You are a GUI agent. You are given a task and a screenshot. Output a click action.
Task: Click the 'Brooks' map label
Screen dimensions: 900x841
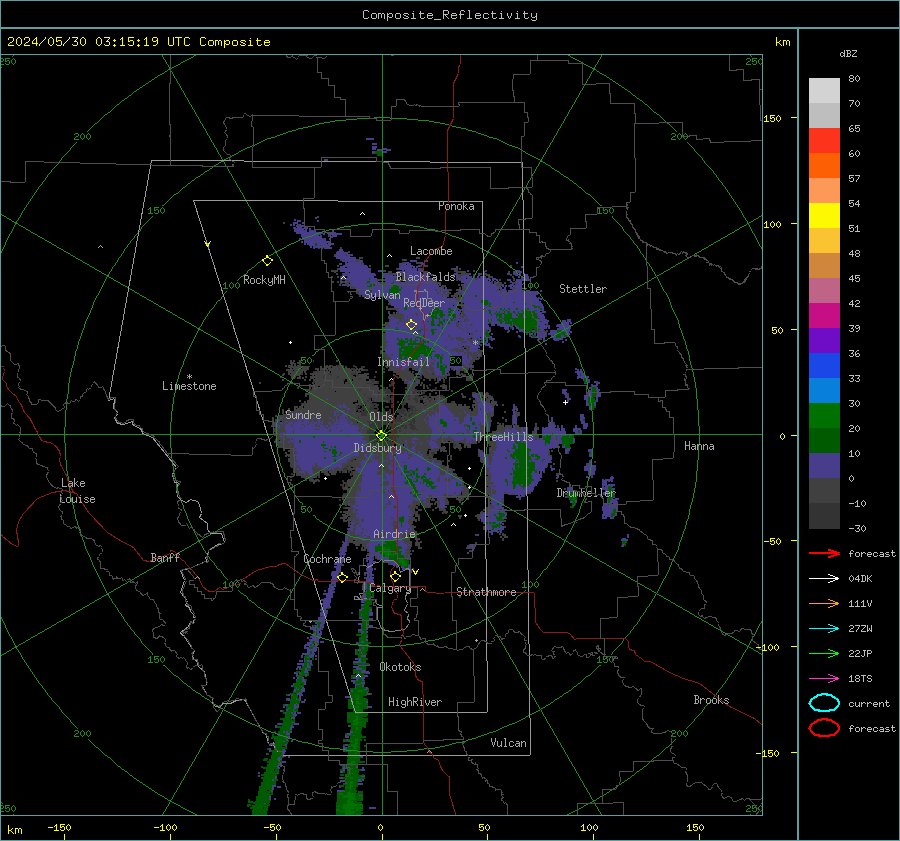coord(711,700)
